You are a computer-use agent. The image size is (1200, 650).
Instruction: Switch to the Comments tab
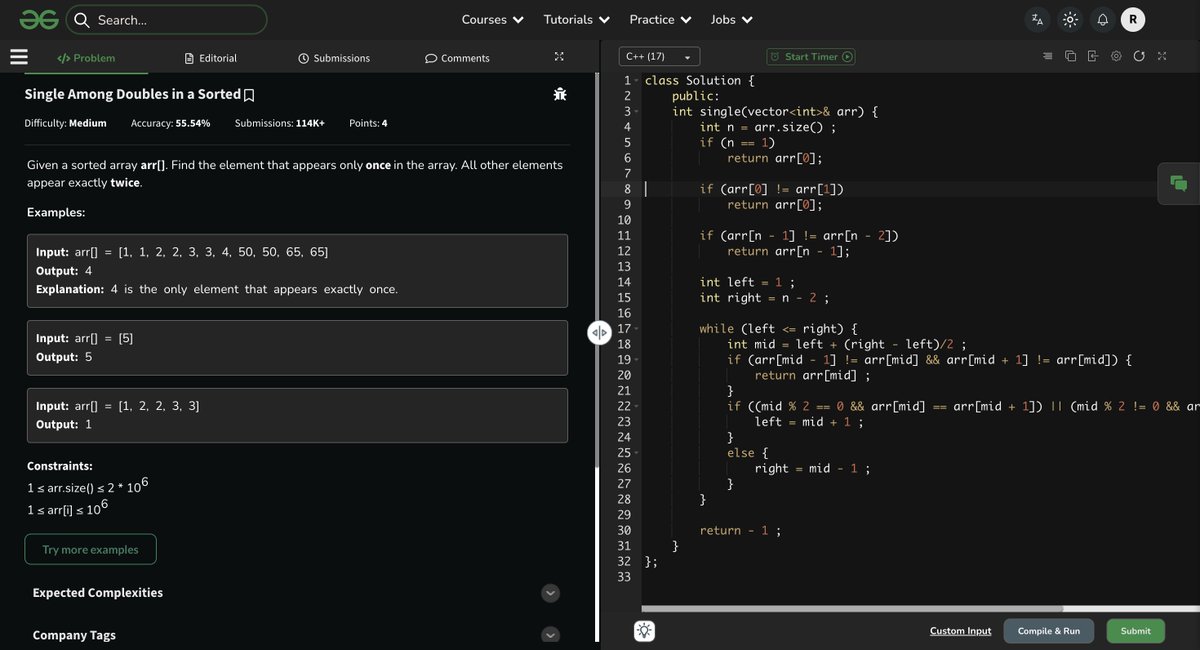(457, 58)
